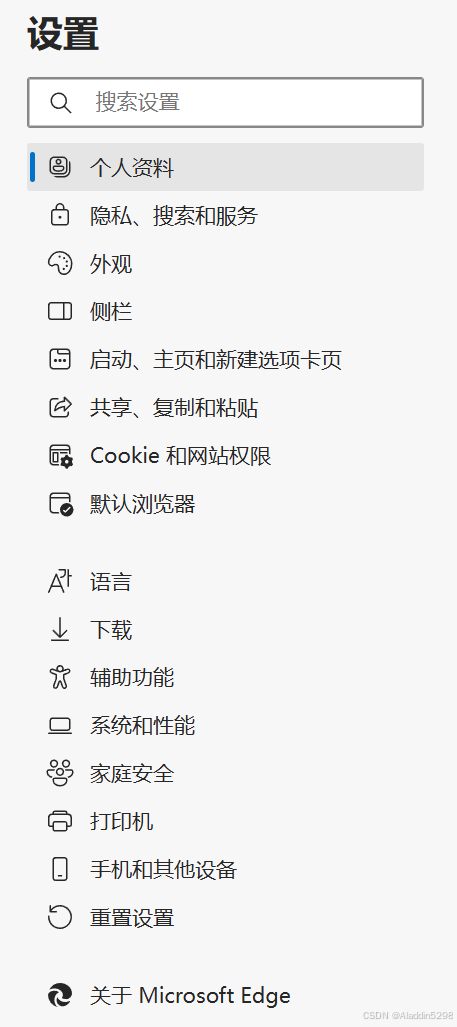This screenshot has height=1027, width=457.
Task: Go to 系统和性能 settings page
Action: pyautogui.click(x=225, y=726)
